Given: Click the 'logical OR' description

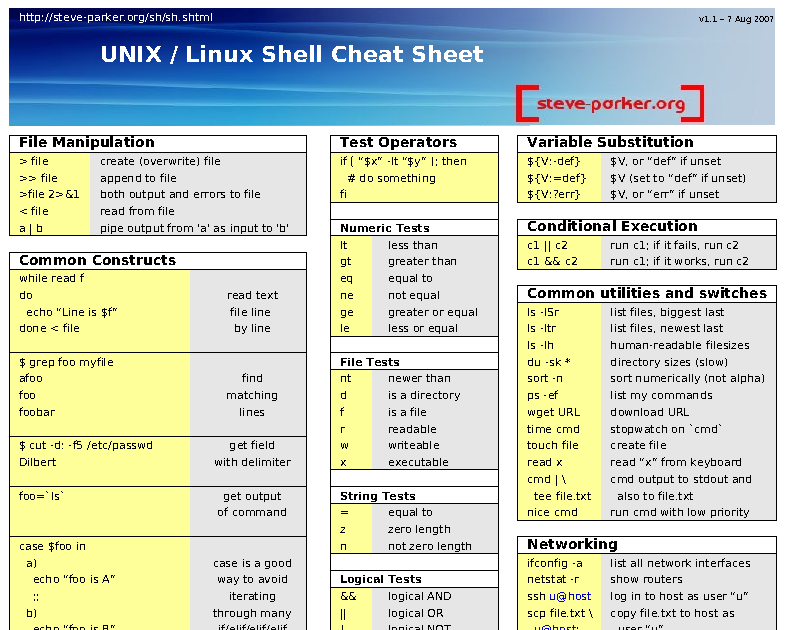Looking at the screenshot, I should (x=415, y=613).
